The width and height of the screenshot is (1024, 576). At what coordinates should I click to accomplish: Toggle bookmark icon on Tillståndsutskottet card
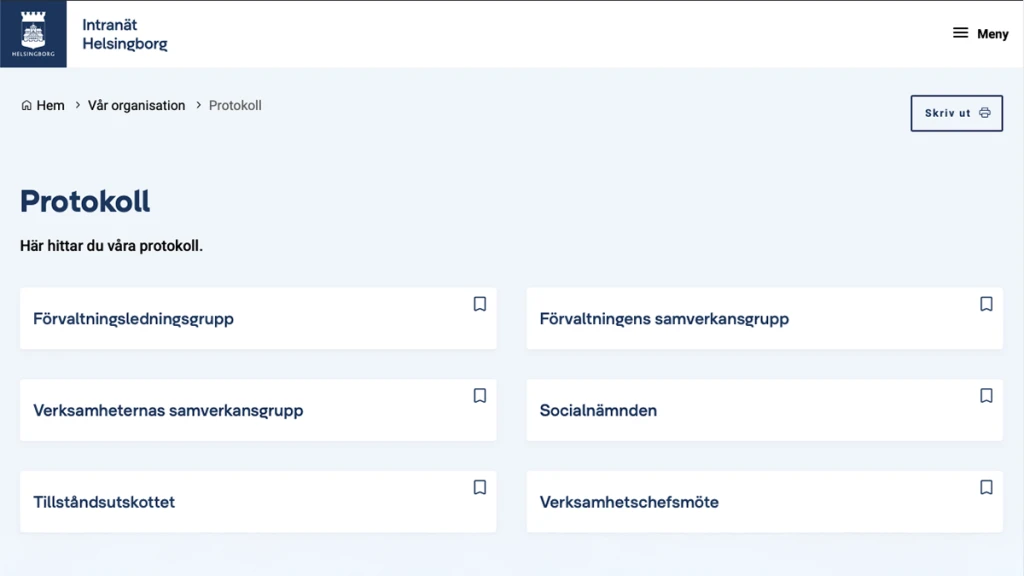tap(480, 487)
